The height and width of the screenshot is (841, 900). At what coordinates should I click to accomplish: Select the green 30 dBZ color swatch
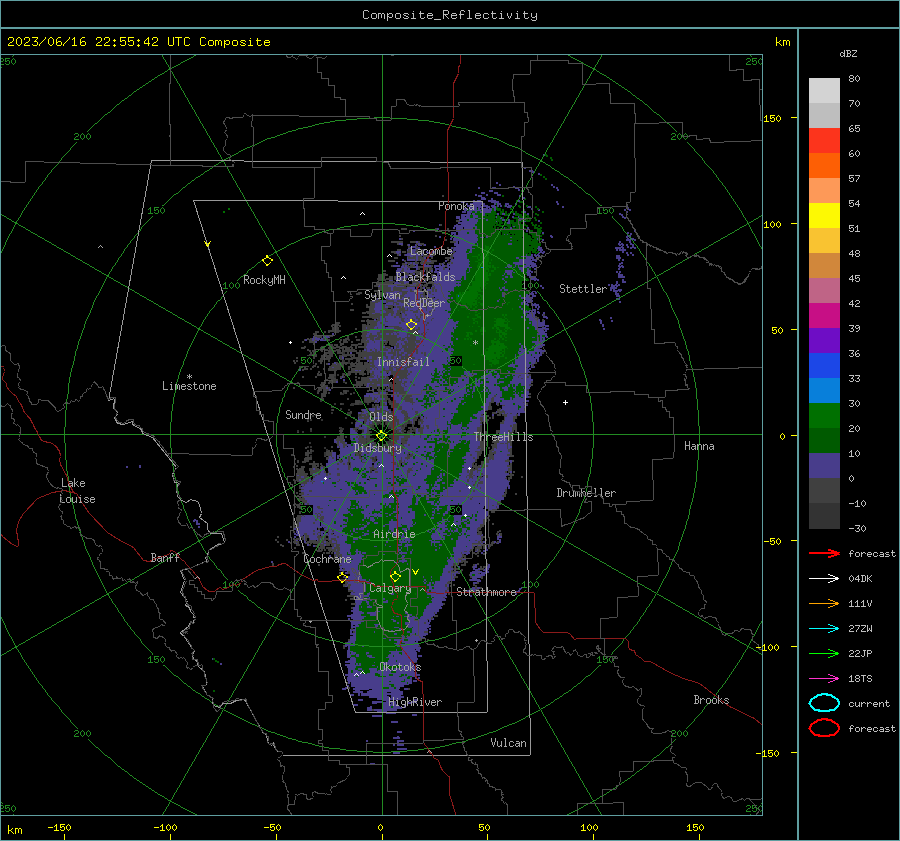point(824,415)
